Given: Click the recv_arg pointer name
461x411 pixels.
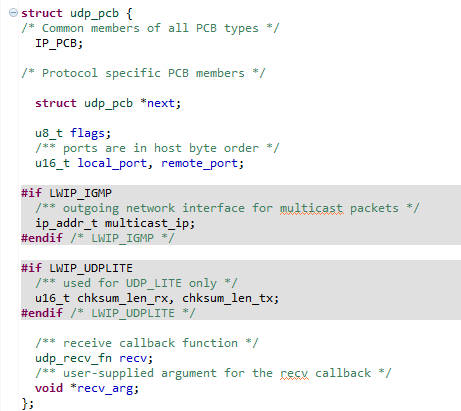Looking at the screenshot, I should point(105,388).
